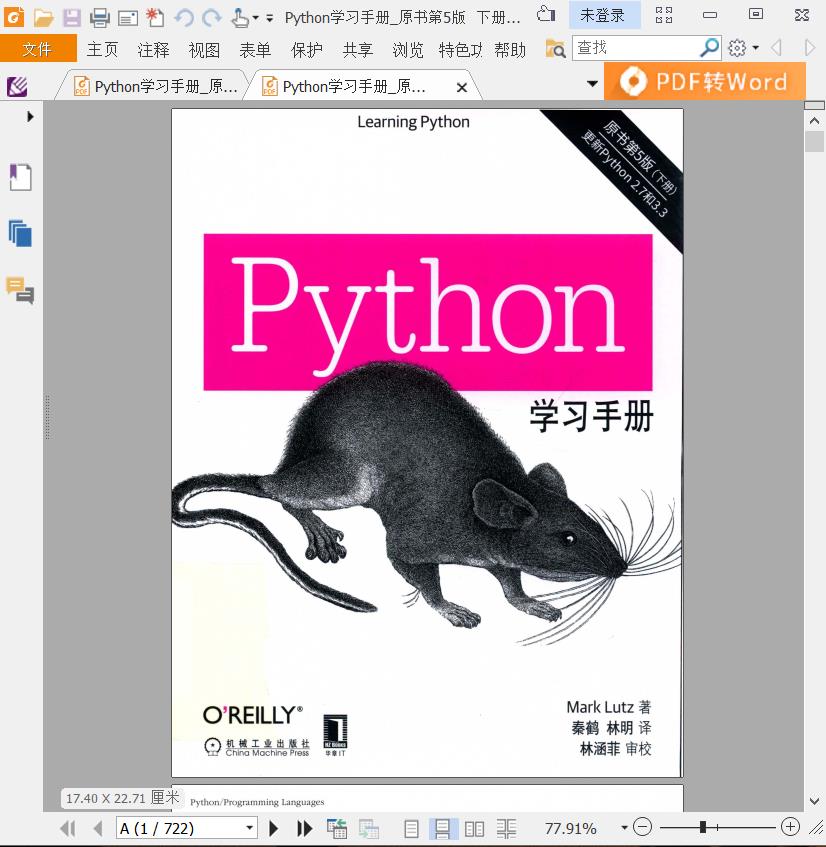The image size is (826, 847).
Task: Jump to the last page button
Action: pyautogui.click(x=304, y=828)
